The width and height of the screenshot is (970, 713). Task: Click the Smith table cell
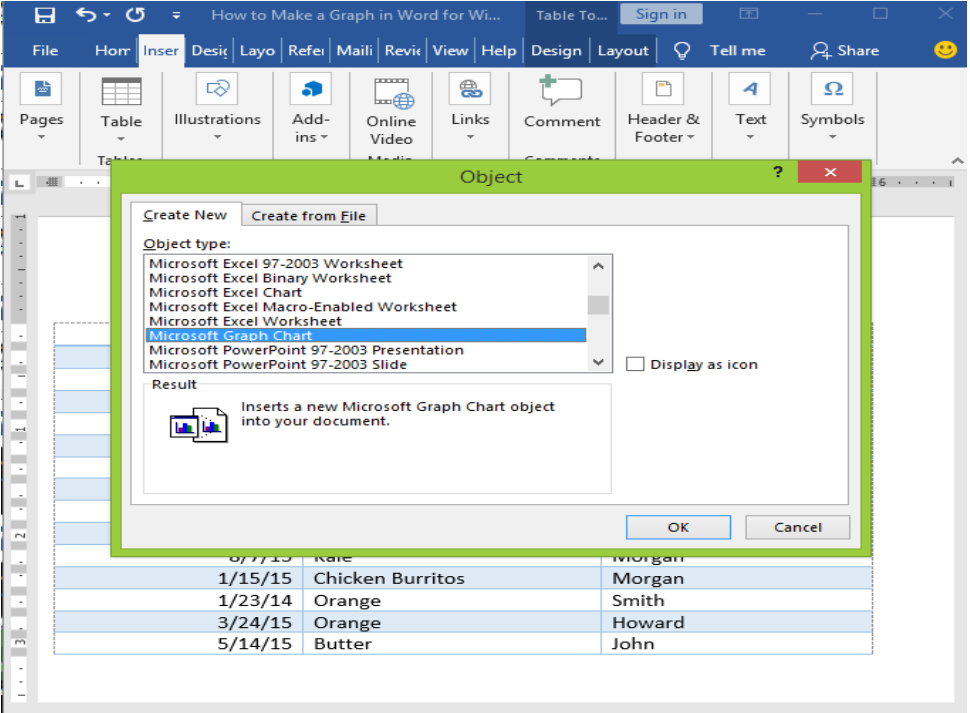(736, 600)
